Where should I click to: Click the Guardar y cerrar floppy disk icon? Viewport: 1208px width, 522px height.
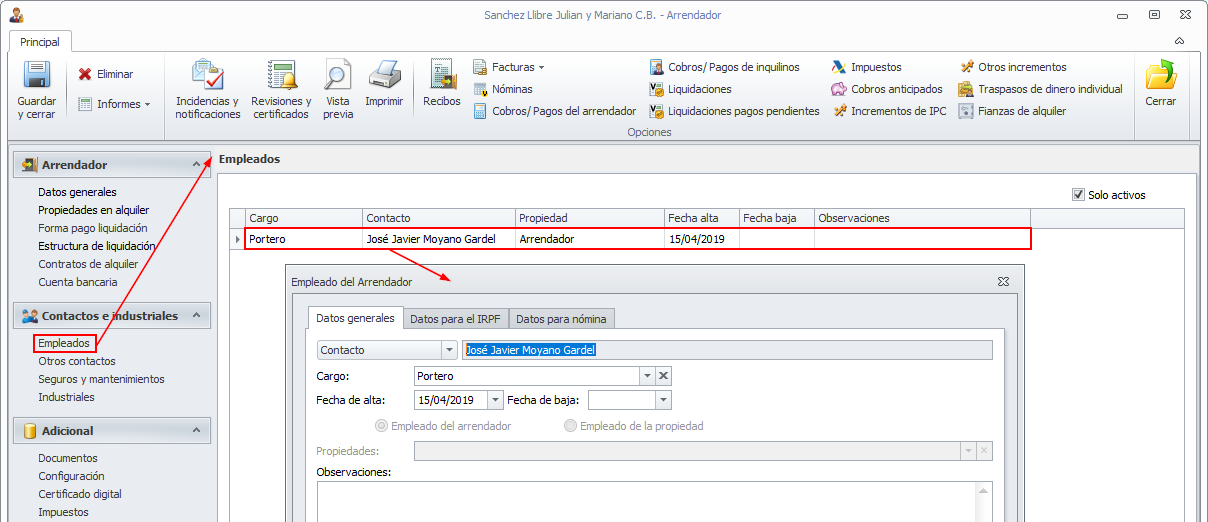(x=37, y=76)
